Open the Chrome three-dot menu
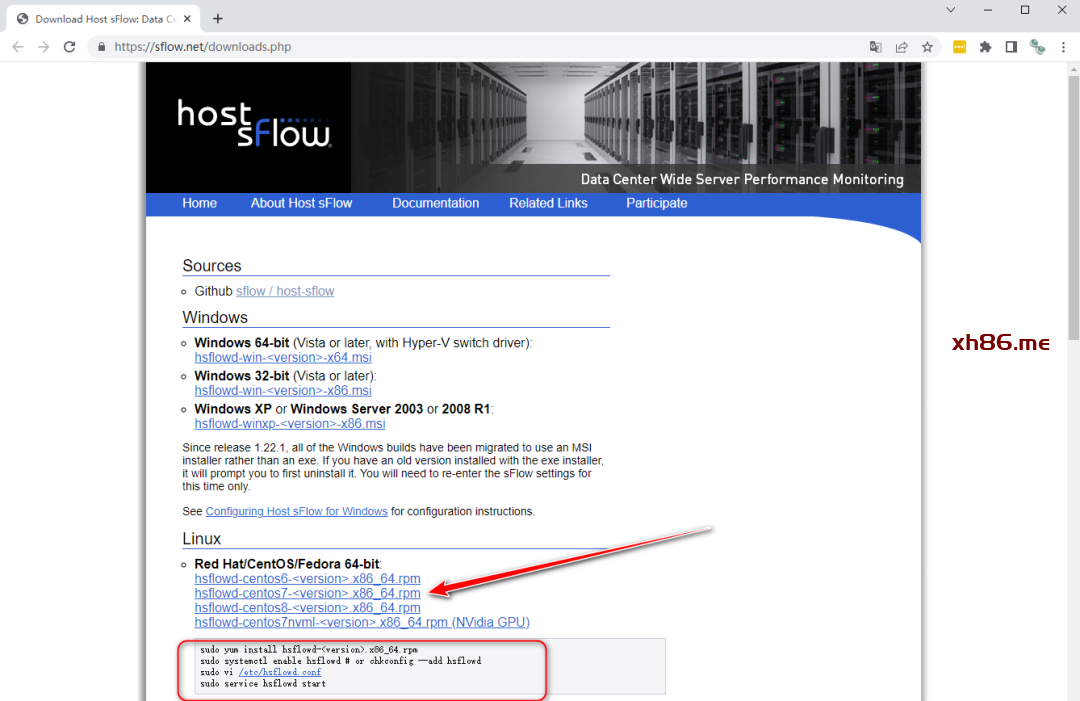This screenshot has height=701, width=1080. [1063, 47]
